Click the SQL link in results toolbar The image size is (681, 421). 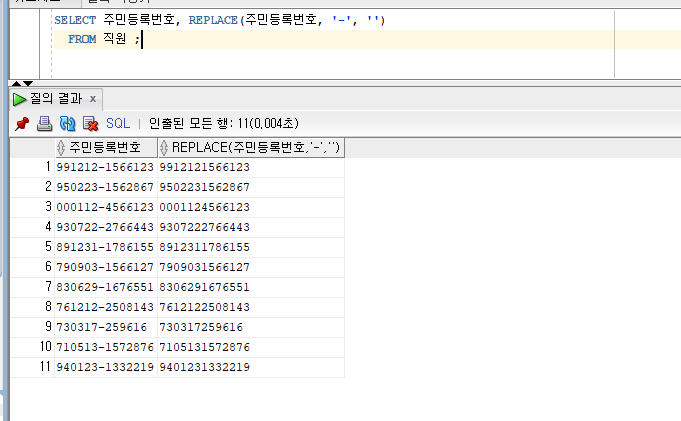pyautogui.click(x=118, y=124)
